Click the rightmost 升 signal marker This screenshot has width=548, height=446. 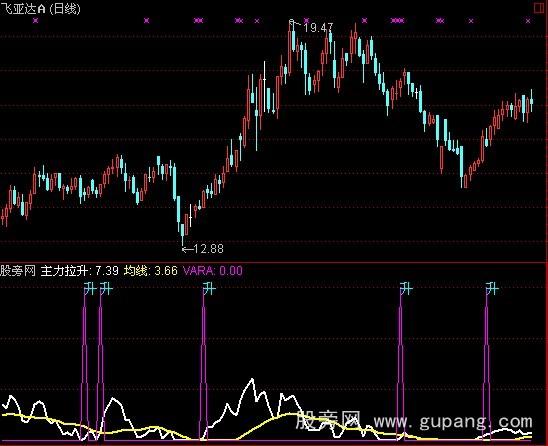click(492, 289)
